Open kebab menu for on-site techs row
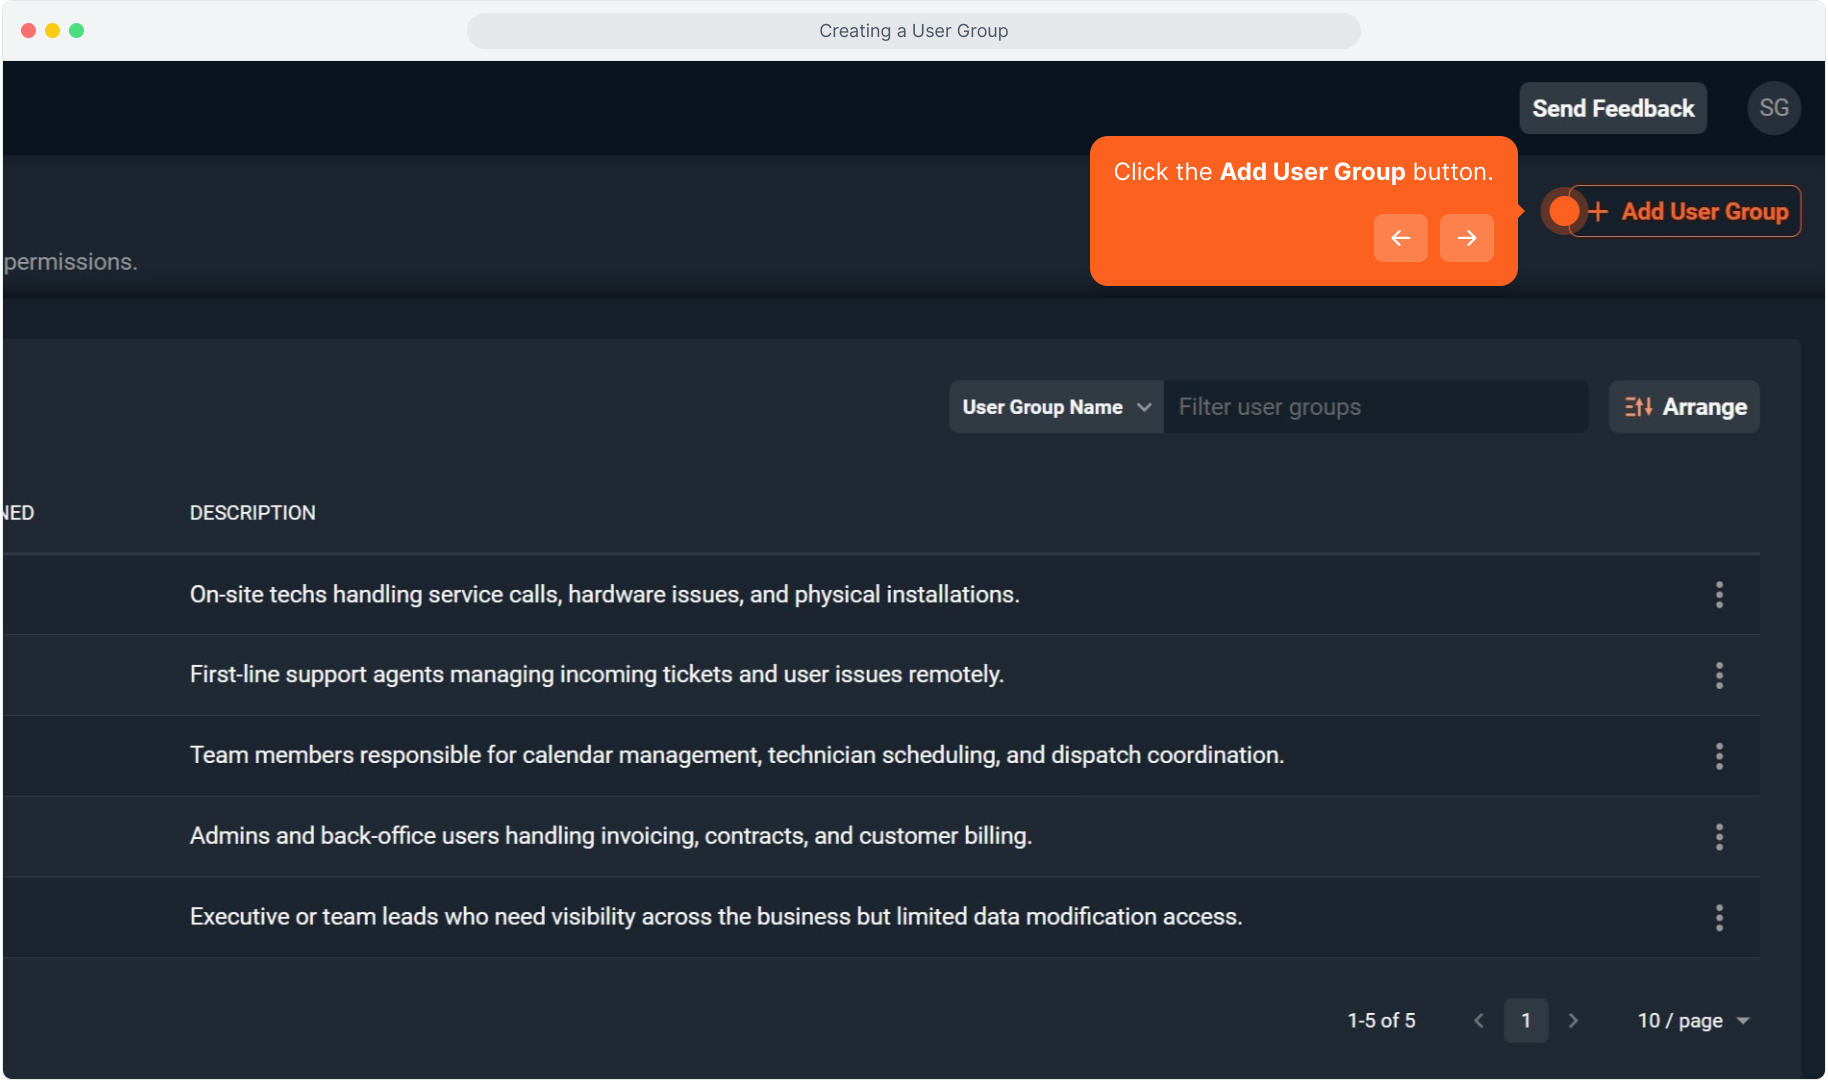Viewport: 1828px width, 1080px height. (1719, 595)
